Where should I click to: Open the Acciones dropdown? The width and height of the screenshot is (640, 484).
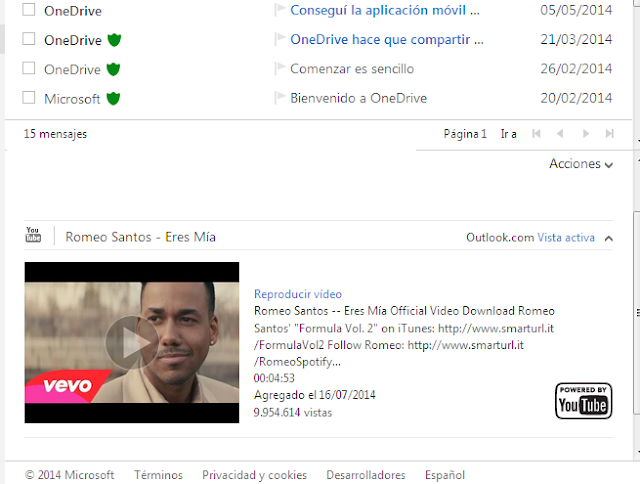point(581,164)
